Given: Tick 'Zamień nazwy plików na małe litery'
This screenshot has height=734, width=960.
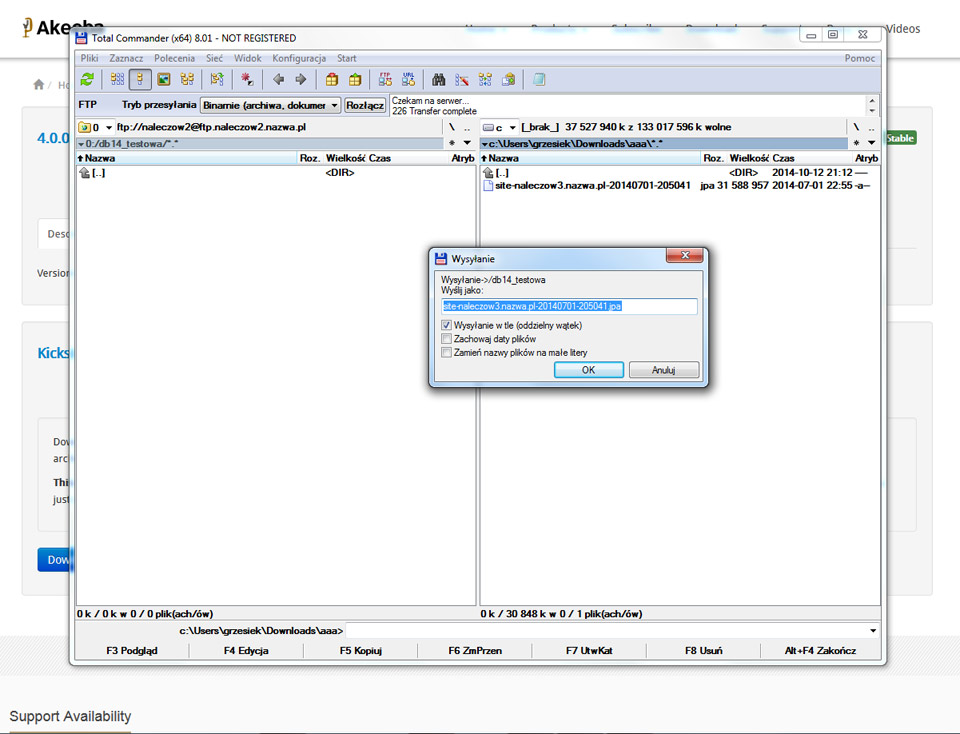Looking at the screenshot, I should click(446, 353).
